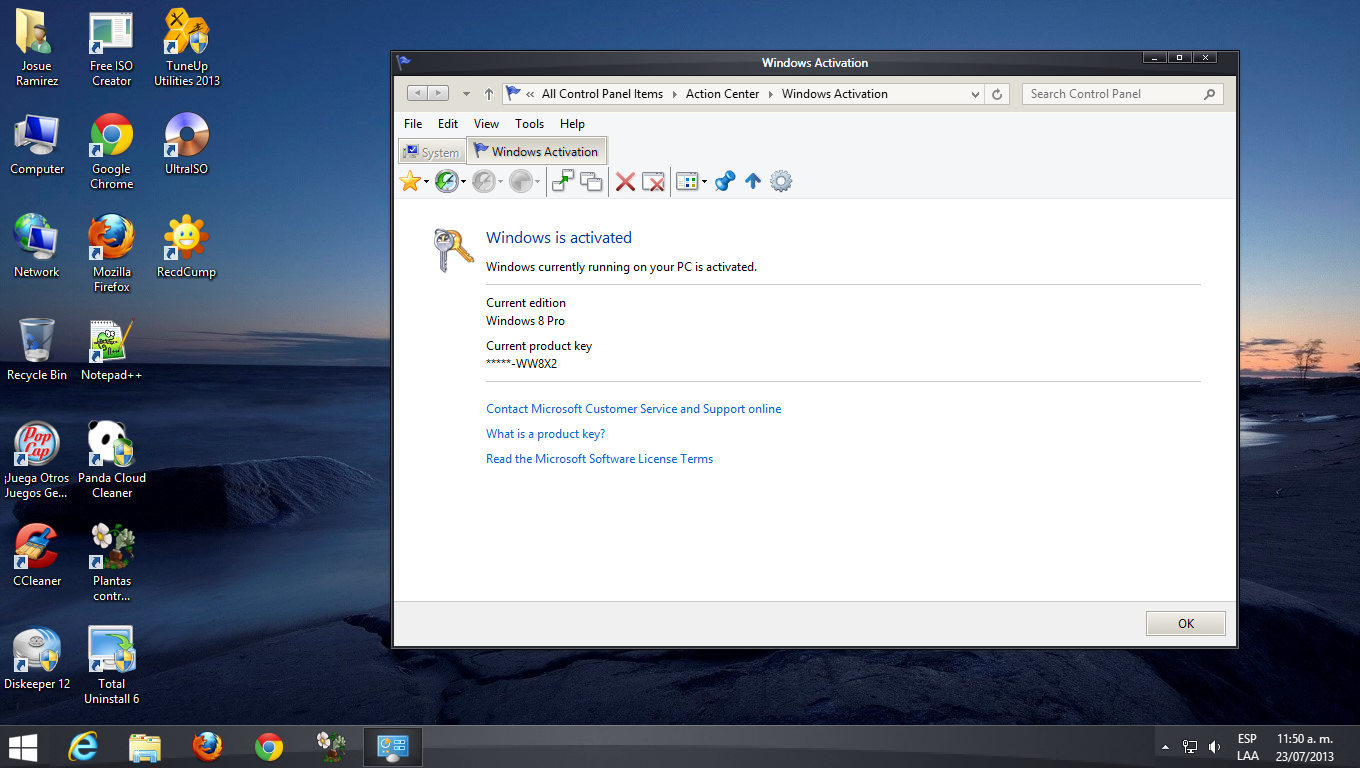Click the up arrow beside the address bar

click(x=489, y=94)
